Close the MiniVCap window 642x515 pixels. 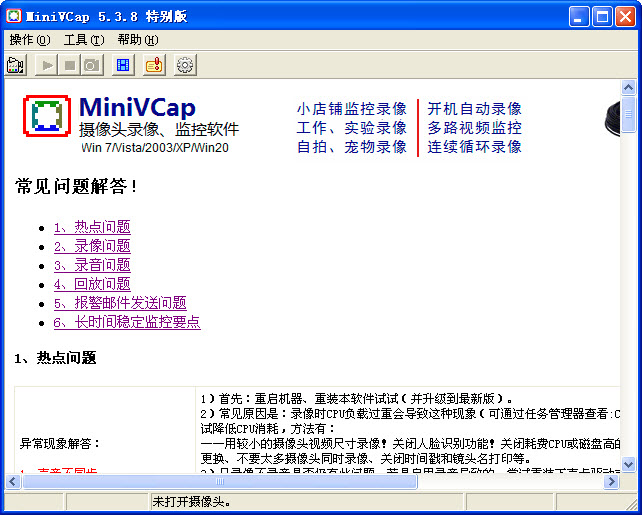(625, 17)
